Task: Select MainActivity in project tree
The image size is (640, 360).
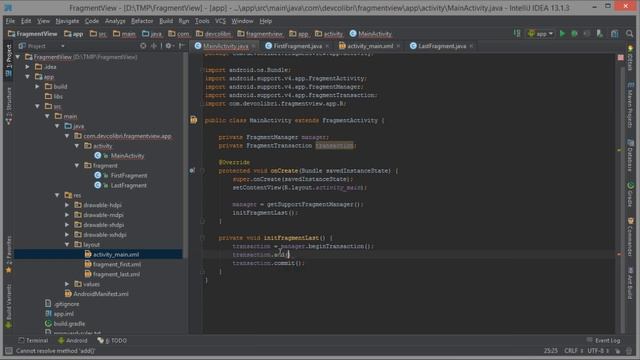Action: coord(127,156)
